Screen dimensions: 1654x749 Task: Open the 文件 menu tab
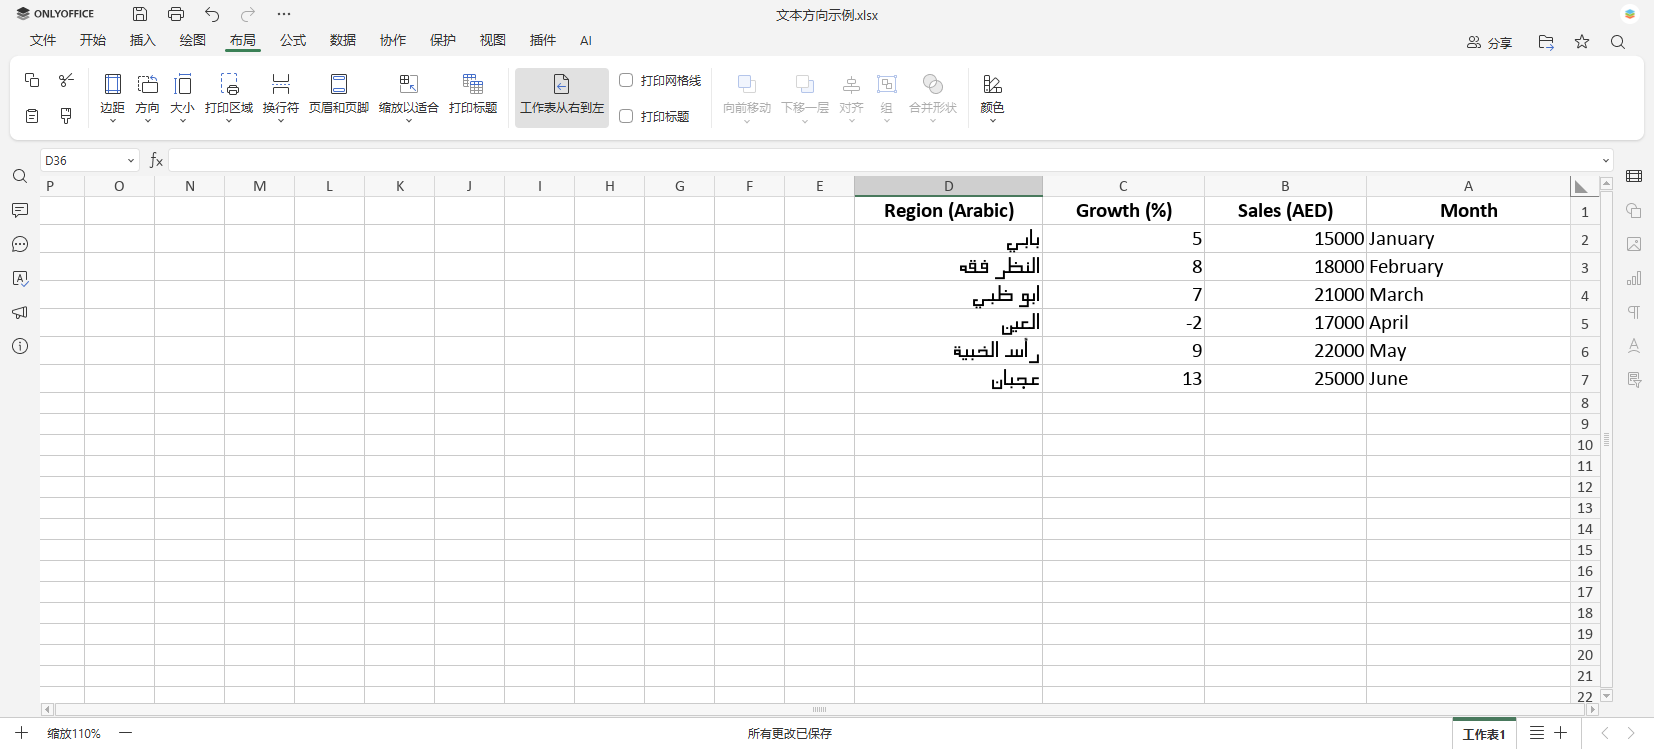[43, 40]
